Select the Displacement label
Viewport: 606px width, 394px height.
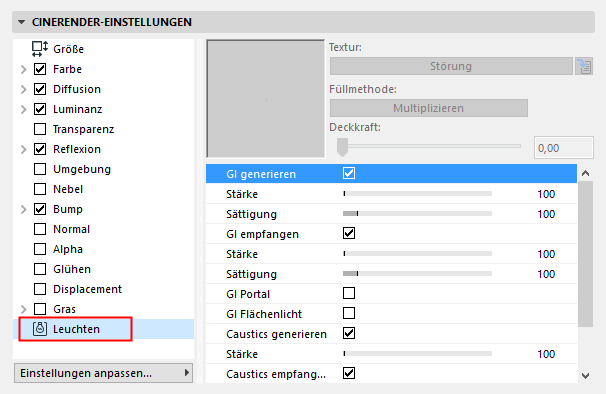pyautogui.click(x=87, y=289)
